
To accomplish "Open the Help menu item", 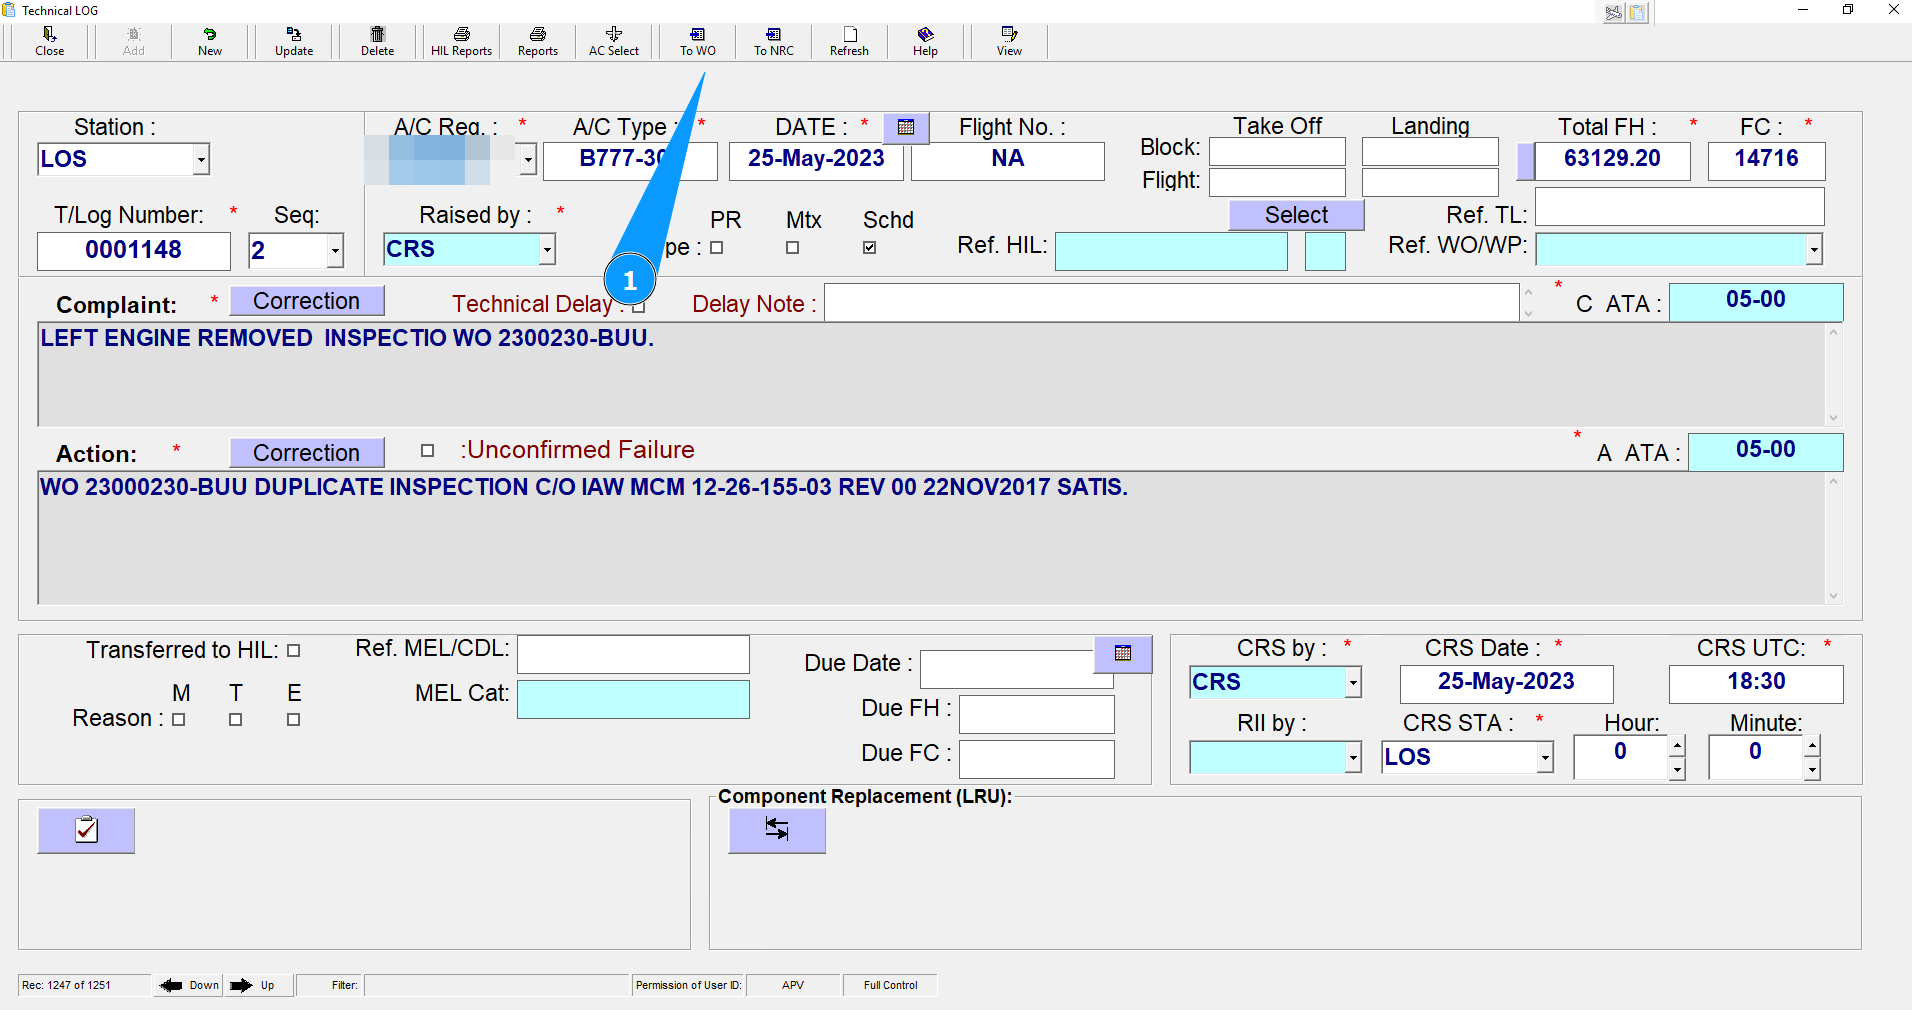I will [925, 41].
